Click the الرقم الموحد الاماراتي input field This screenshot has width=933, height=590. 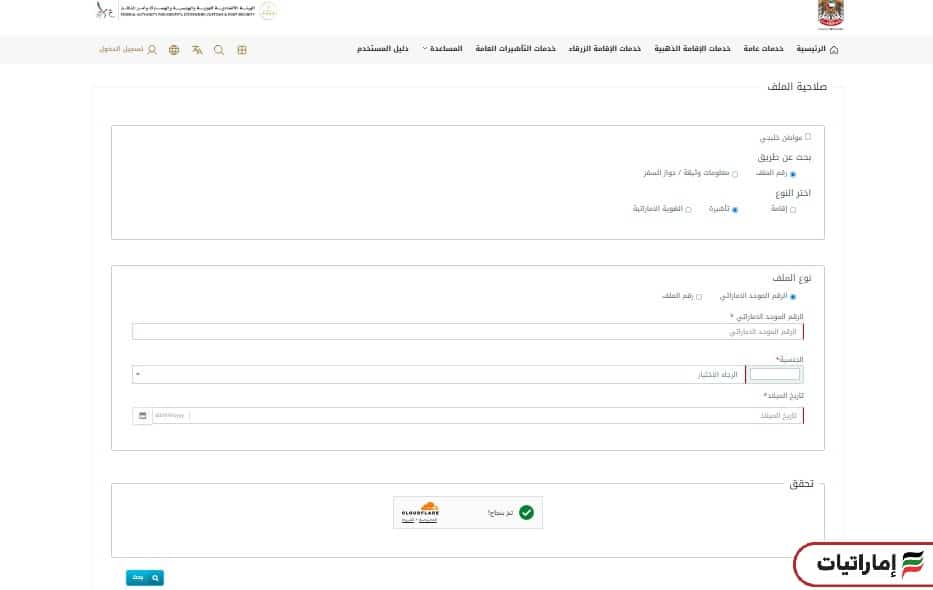(x=466, y=331)
